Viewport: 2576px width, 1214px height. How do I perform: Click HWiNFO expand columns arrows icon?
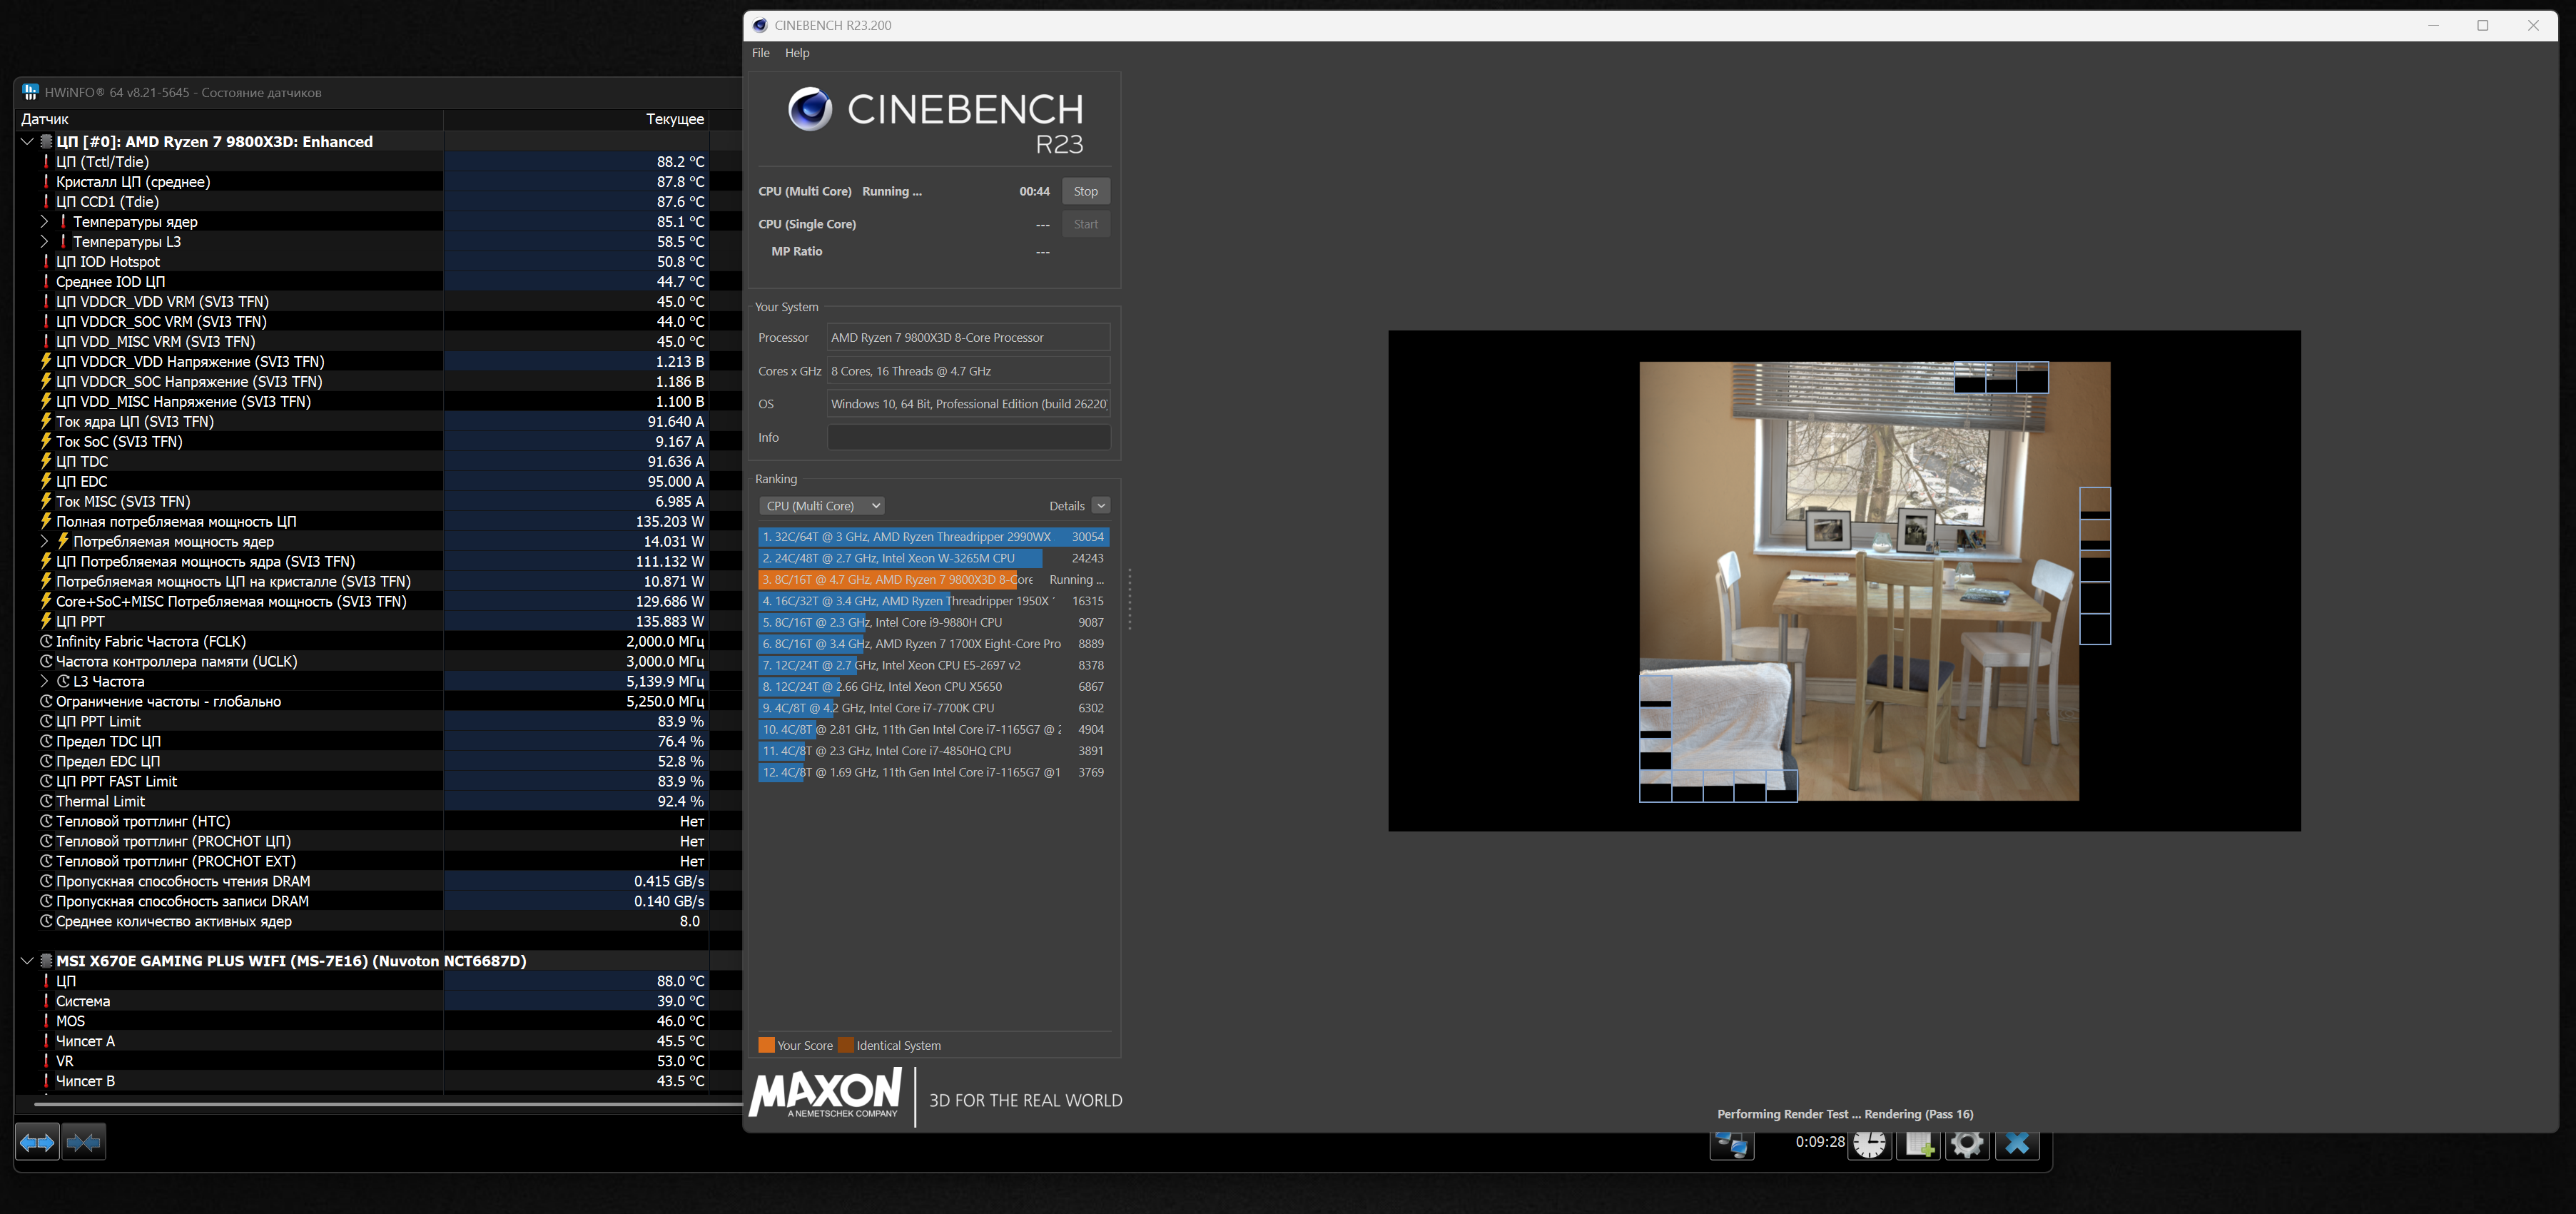click(38, 1142)
